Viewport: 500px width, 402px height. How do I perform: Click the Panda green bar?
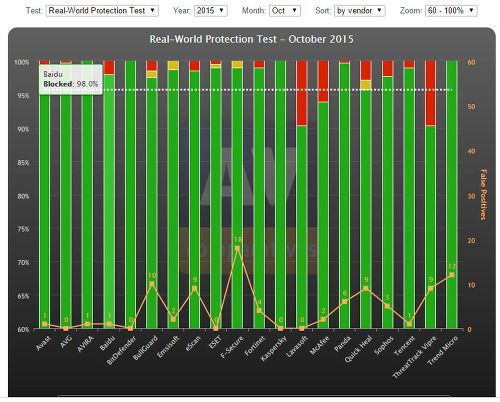click(345, 196)
